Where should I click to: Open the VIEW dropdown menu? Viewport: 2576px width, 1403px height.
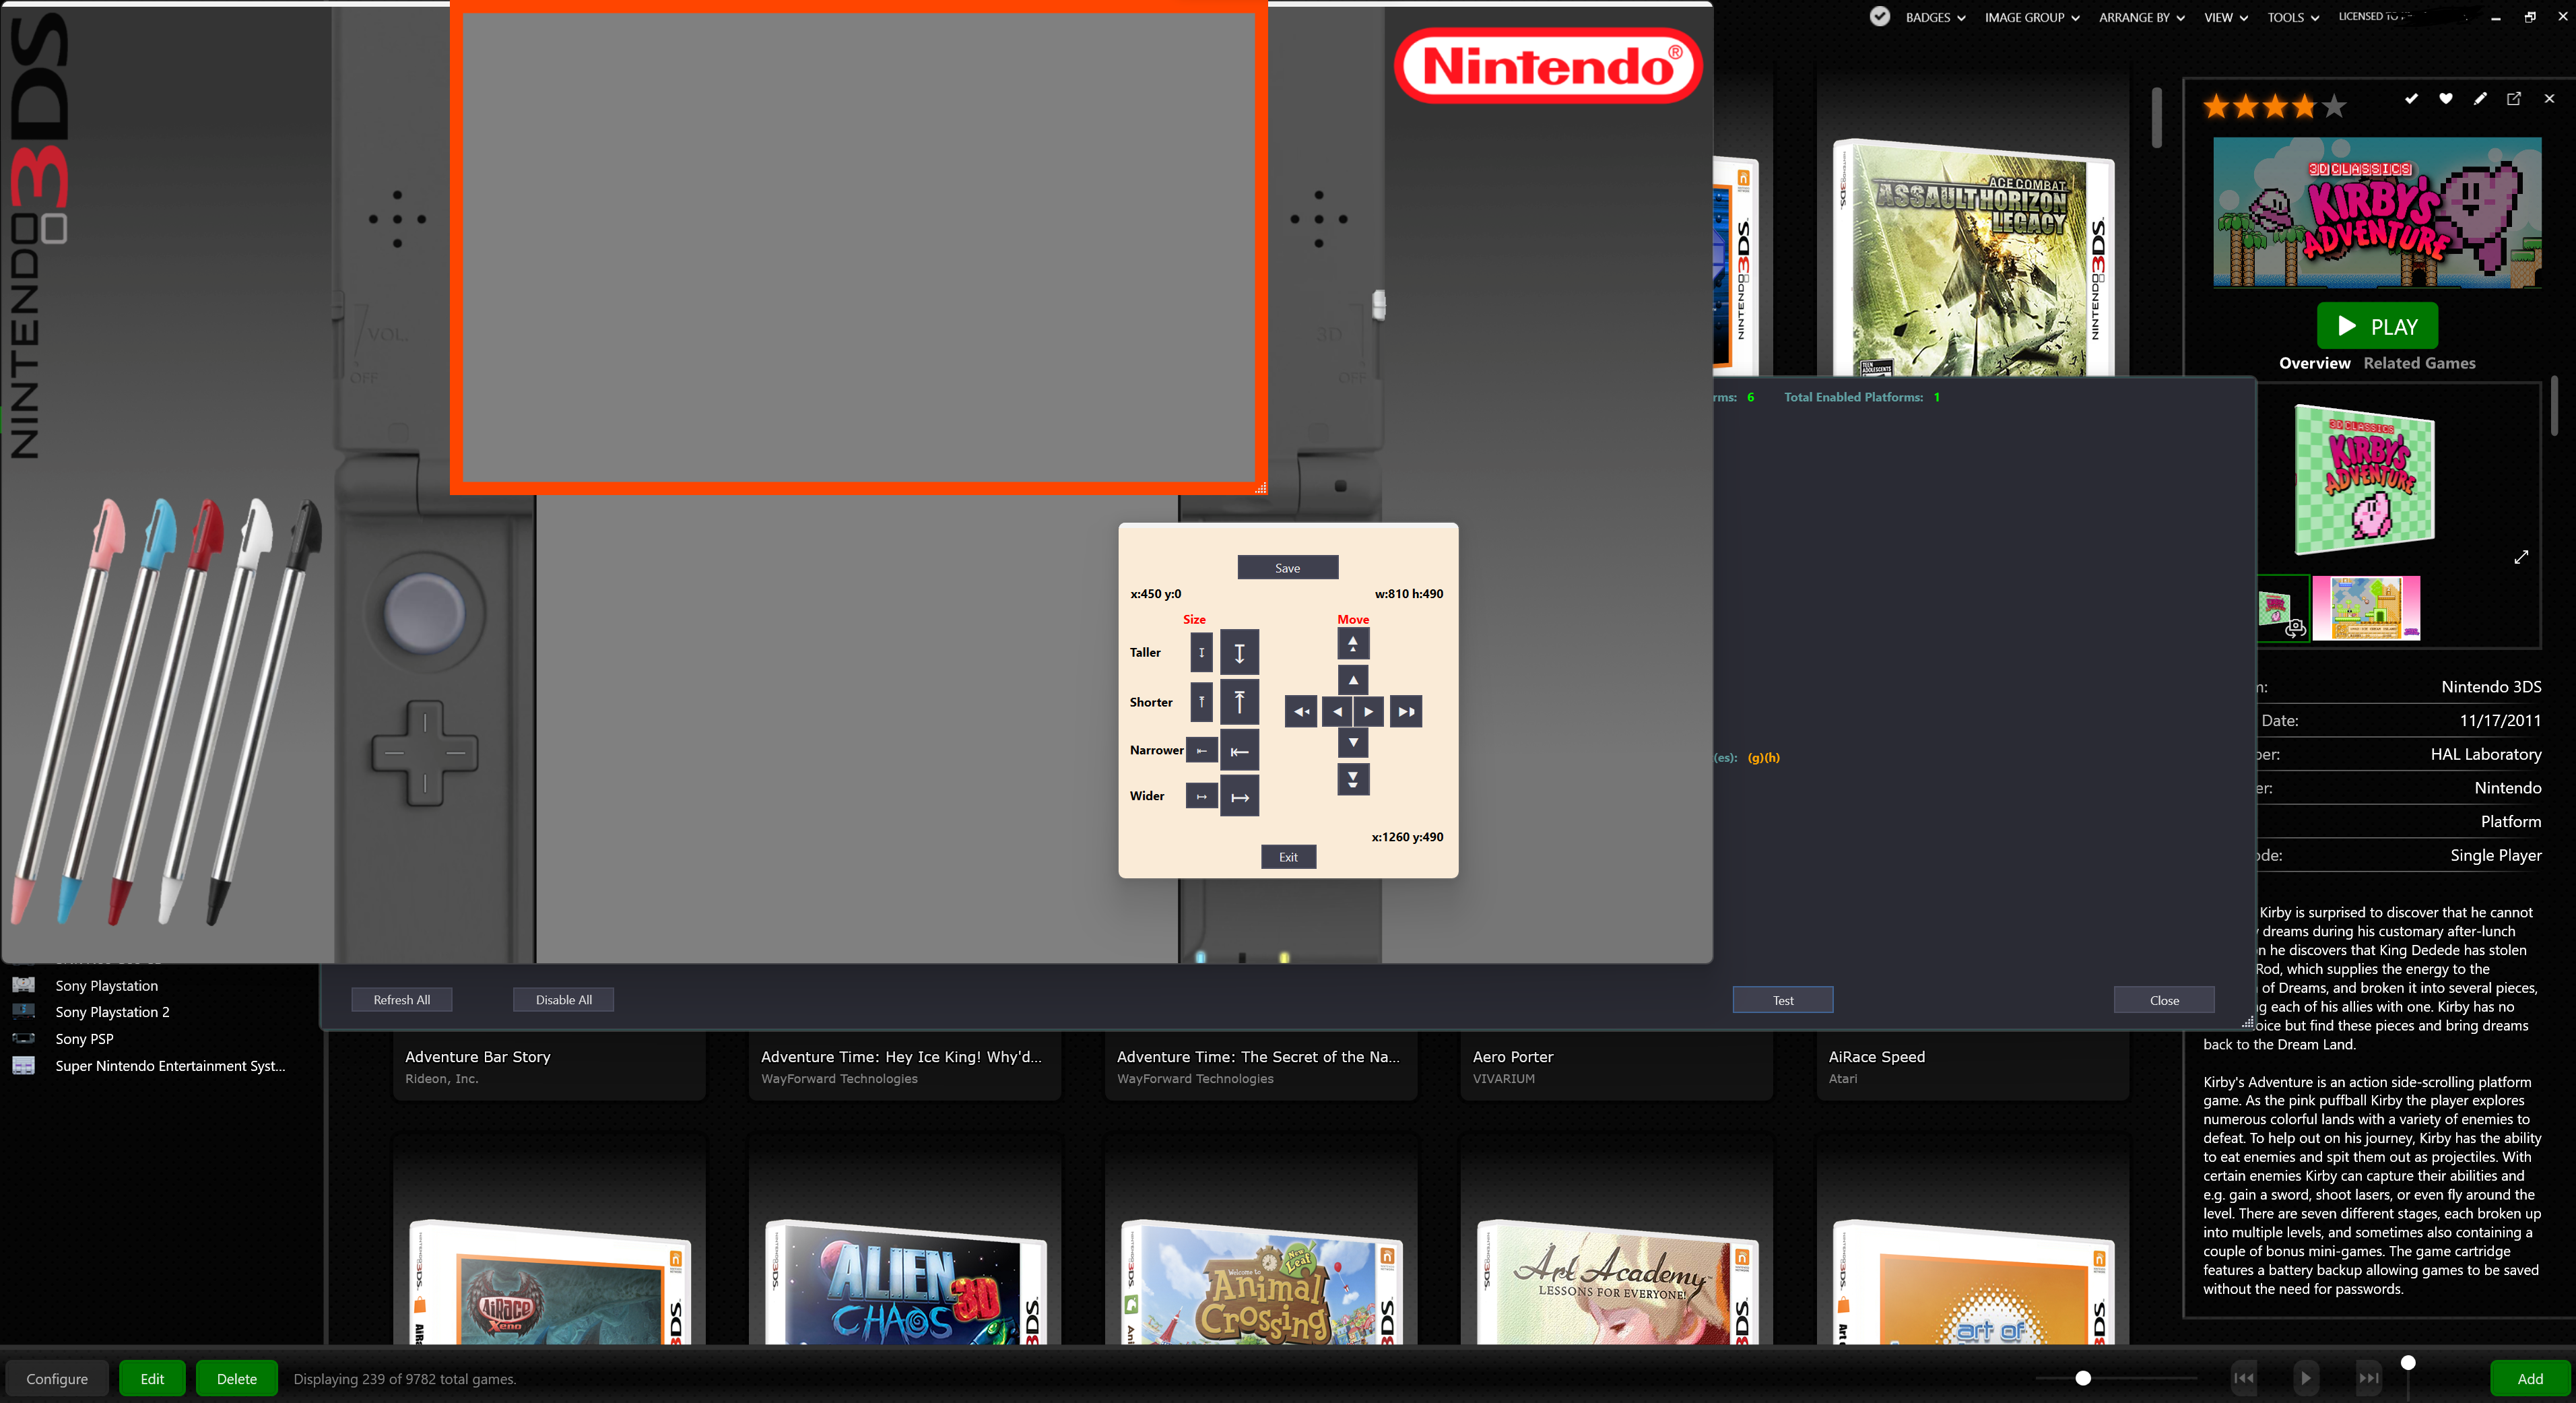[2226, 17]
